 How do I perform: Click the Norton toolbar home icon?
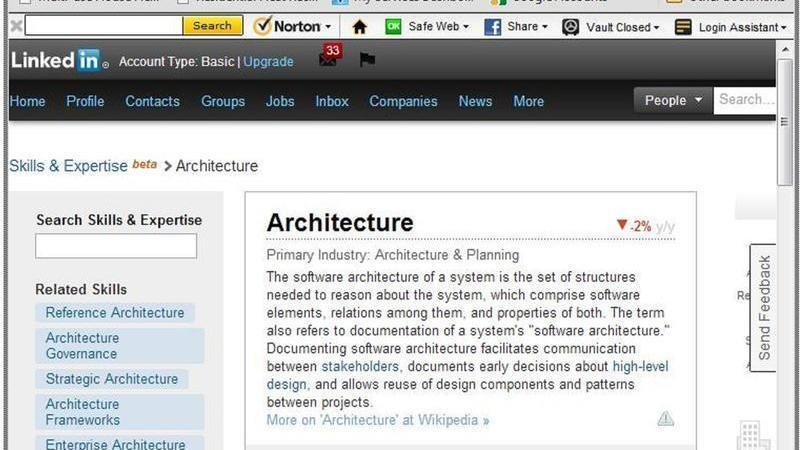tap(359, 27)
